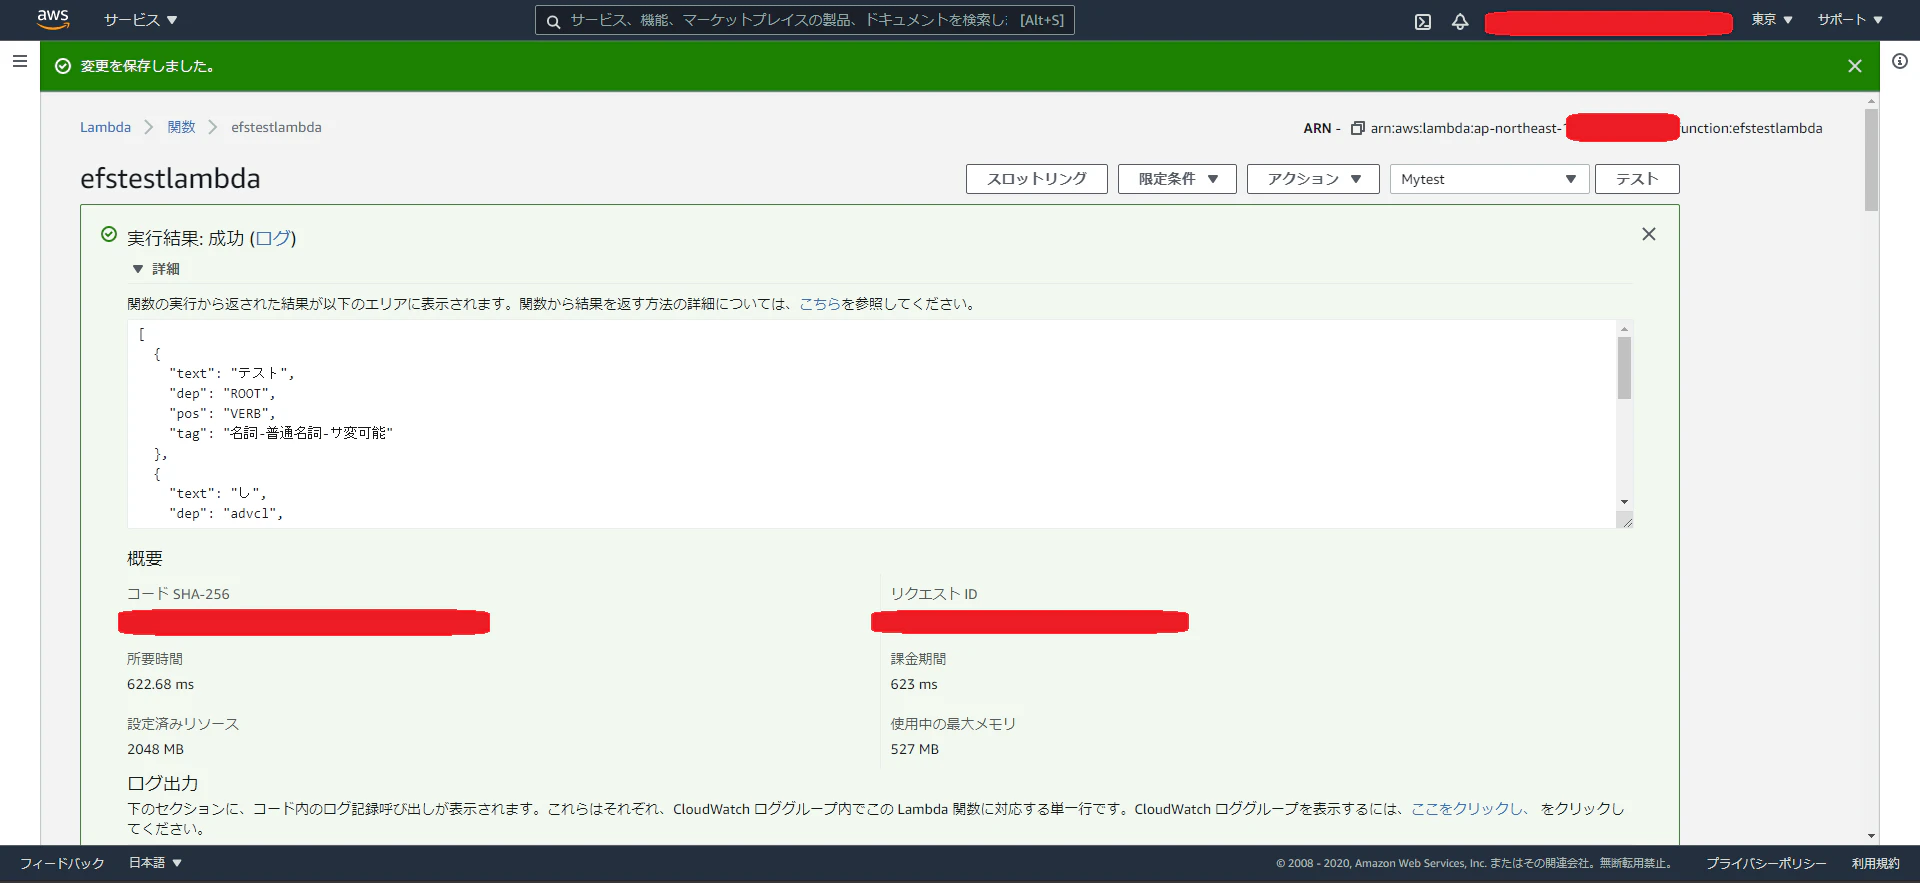Run the テスト test button
This screenshot has width=1920, height=883.
(1637, 179)
